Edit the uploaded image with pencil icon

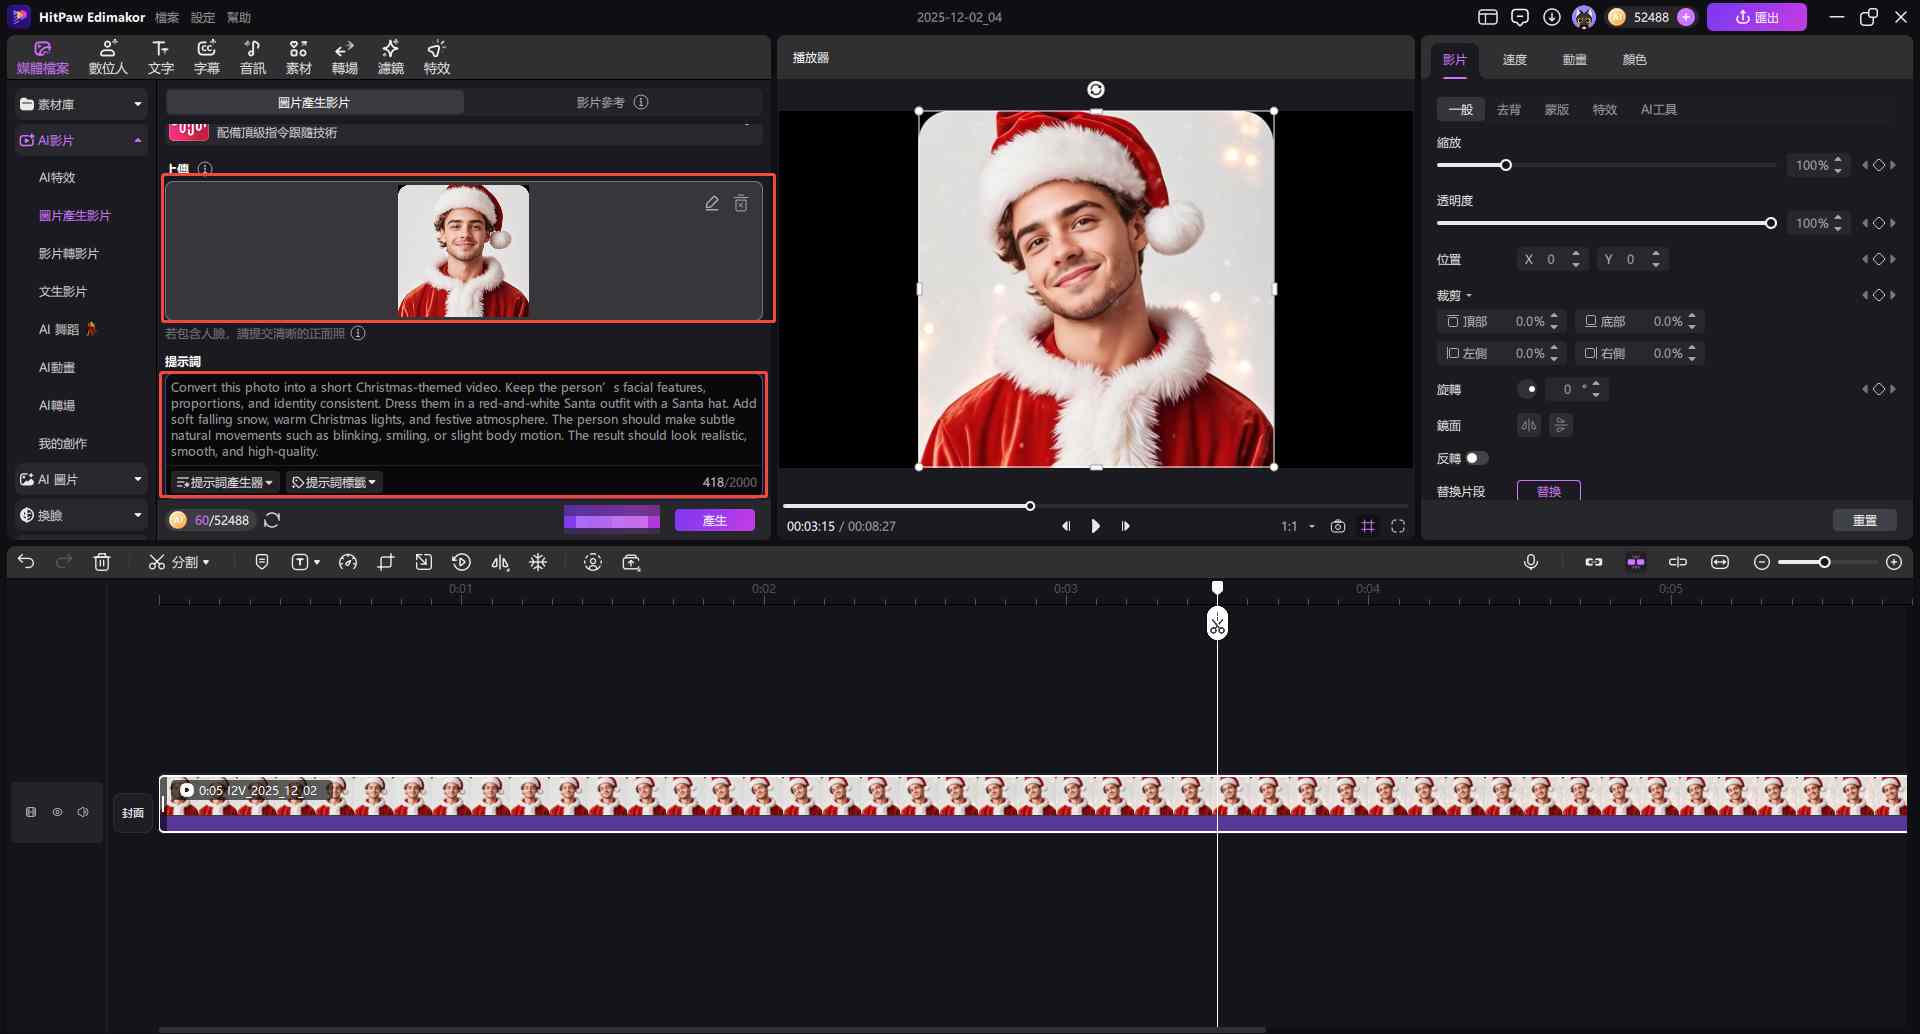coord(712,204)
